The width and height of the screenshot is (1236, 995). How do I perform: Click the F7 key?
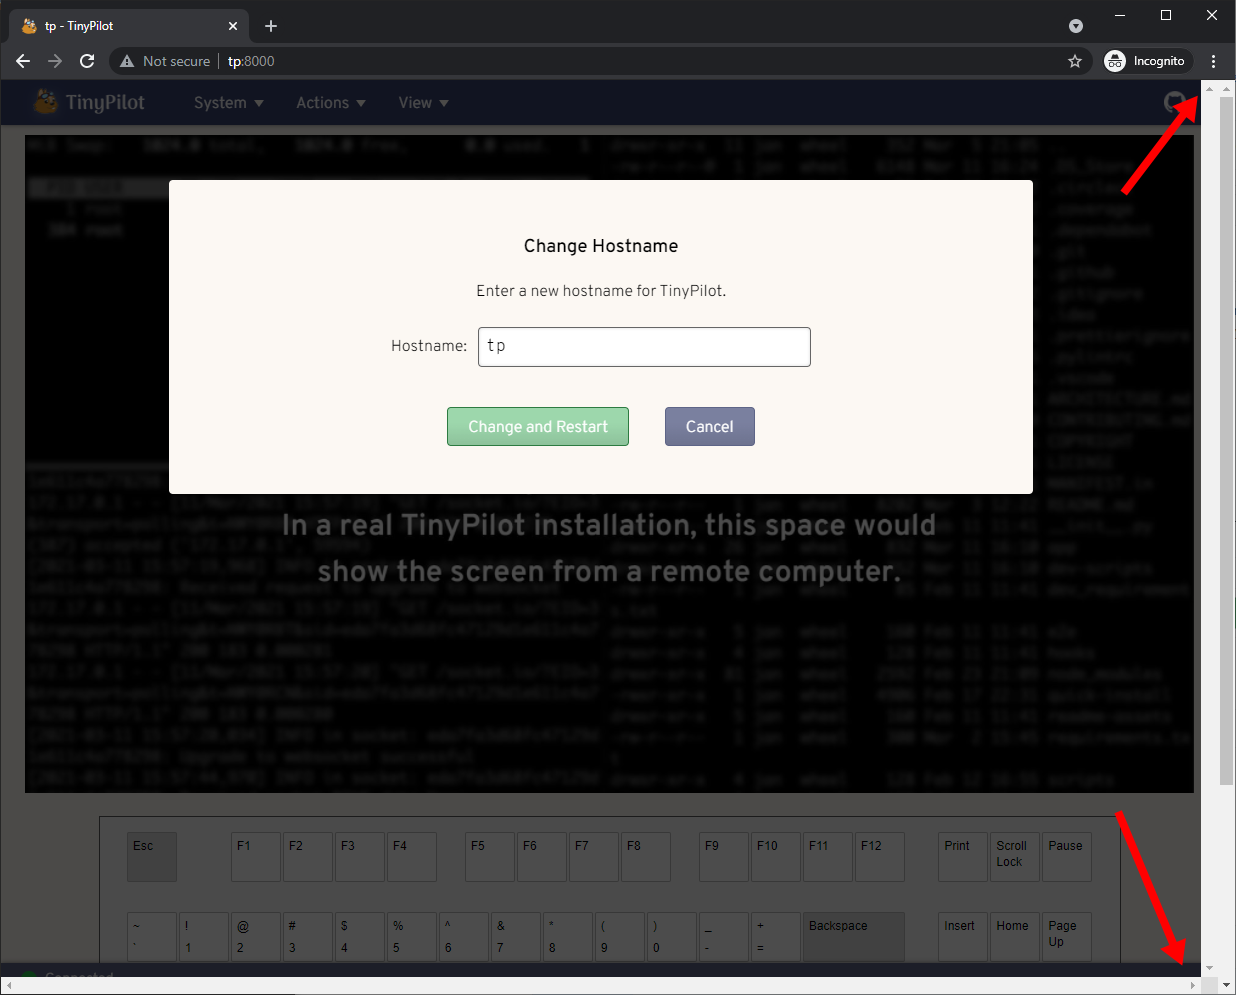point(594,857)
